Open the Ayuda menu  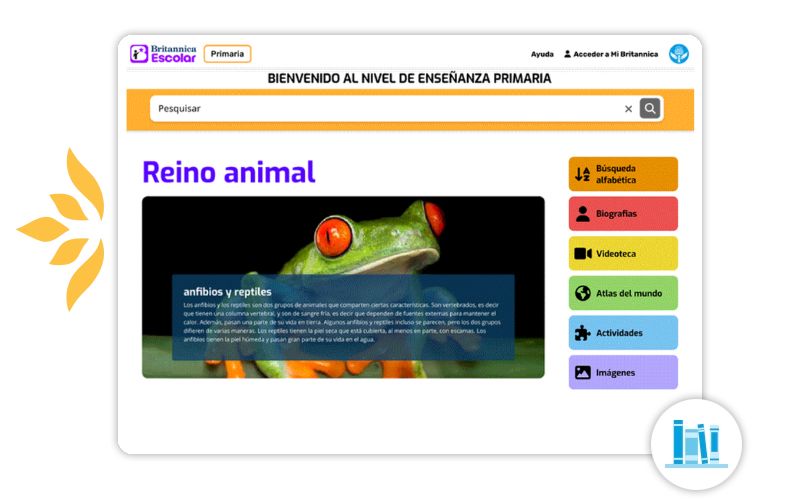542,54
